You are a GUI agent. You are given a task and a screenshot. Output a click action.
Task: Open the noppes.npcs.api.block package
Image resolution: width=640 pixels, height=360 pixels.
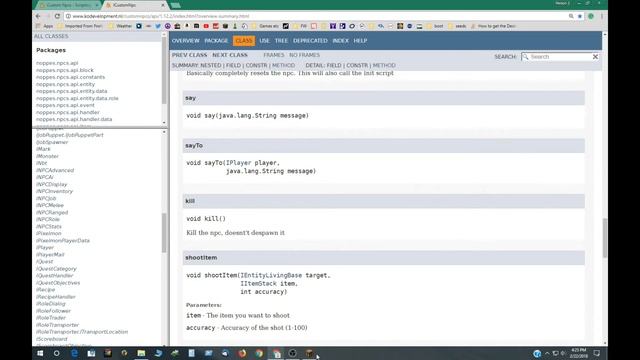(x=64, y=70)
